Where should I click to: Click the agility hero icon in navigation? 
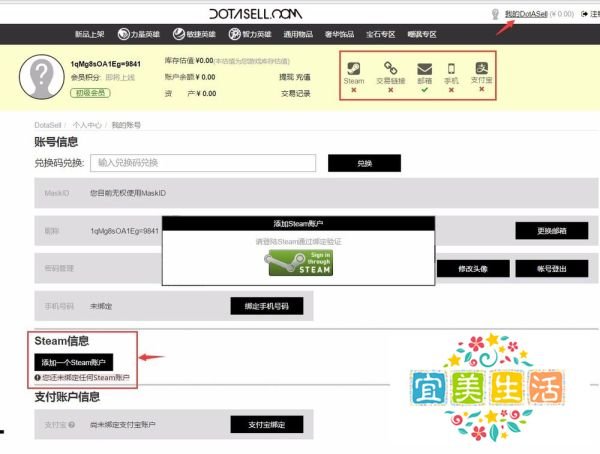pyautogui.click(x=179, y=34)
